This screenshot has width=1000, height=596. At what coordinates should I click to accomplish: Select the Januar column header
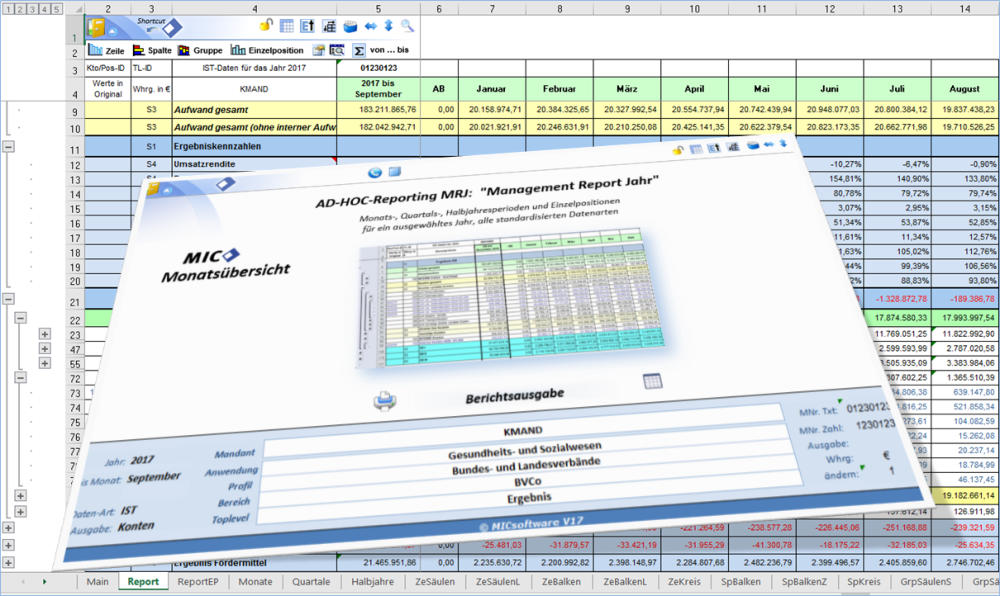[492, 89]
